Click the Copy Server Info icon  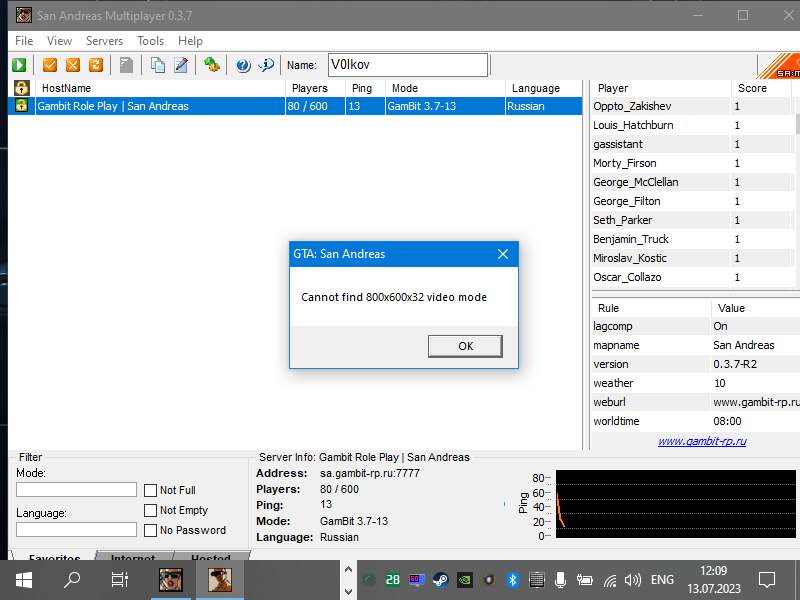[x=158, y=65]
